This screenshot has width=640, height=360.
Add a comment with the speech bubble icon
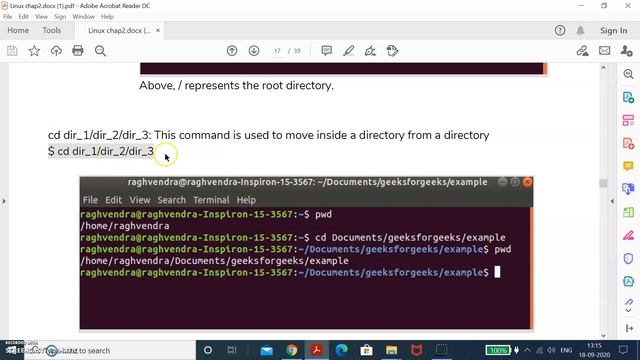click(x=327, y=51)
